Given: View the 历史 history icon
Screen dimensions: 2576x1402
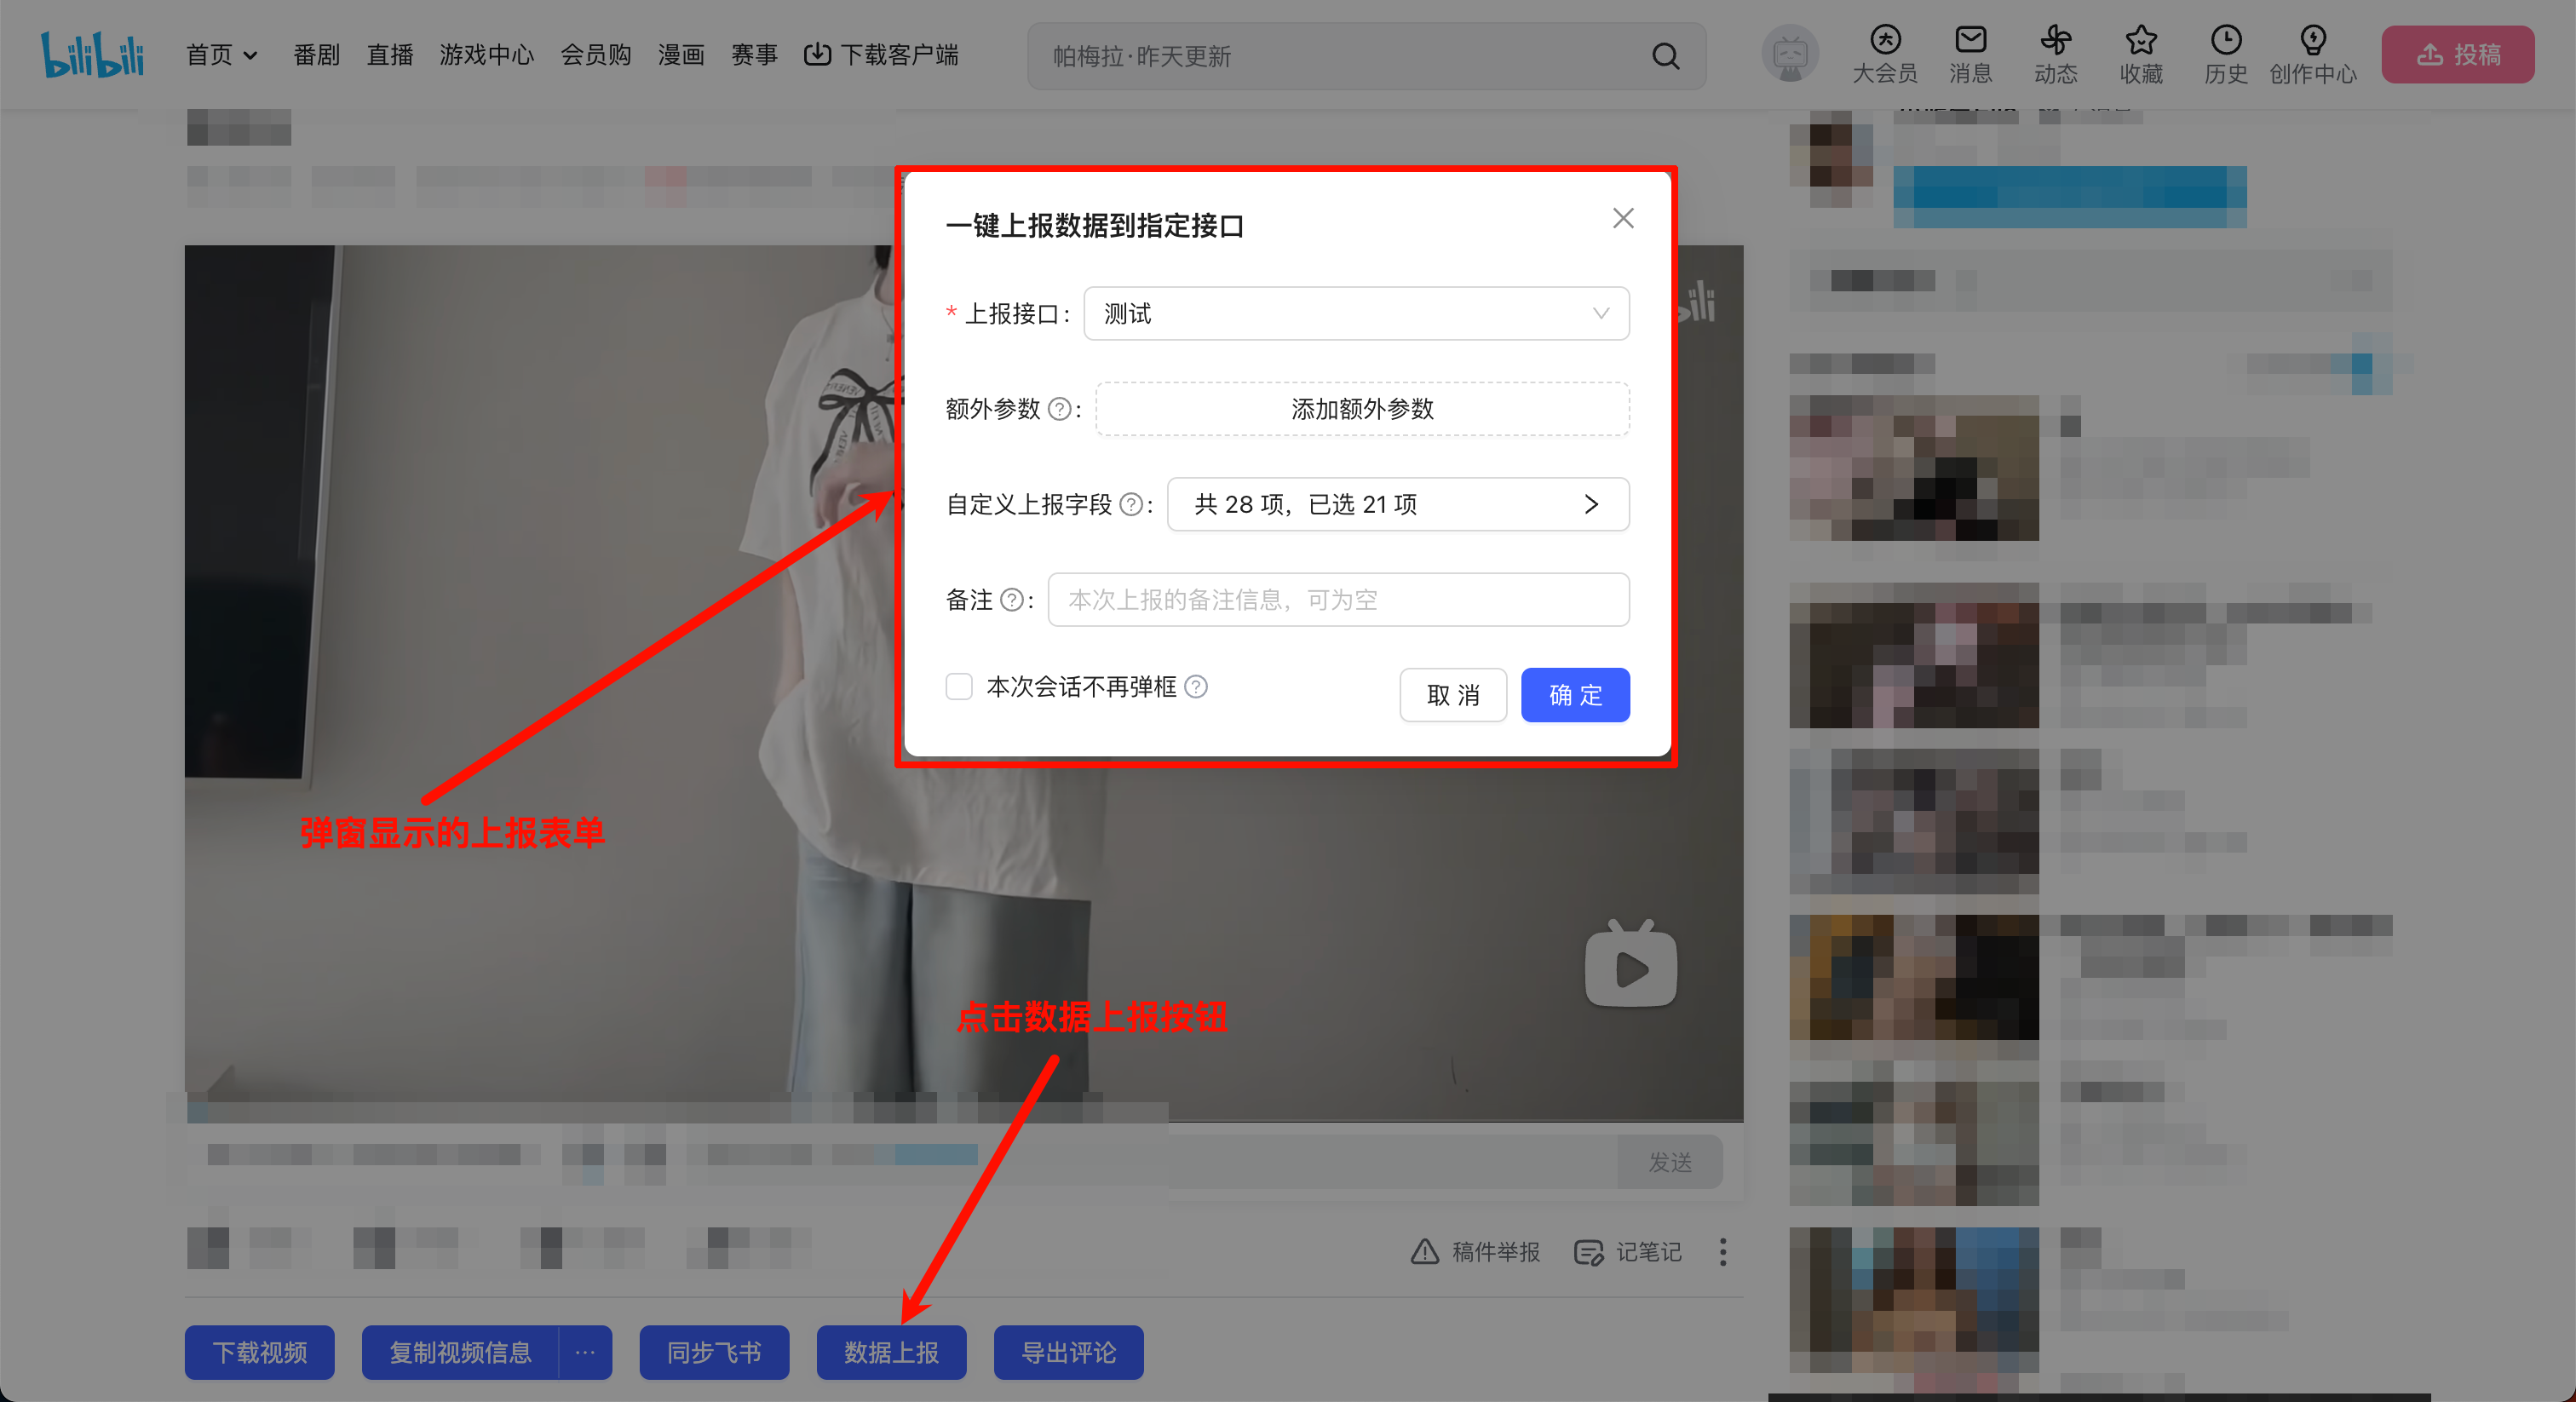Looking at the screenshot, I should pos(2226,42).
